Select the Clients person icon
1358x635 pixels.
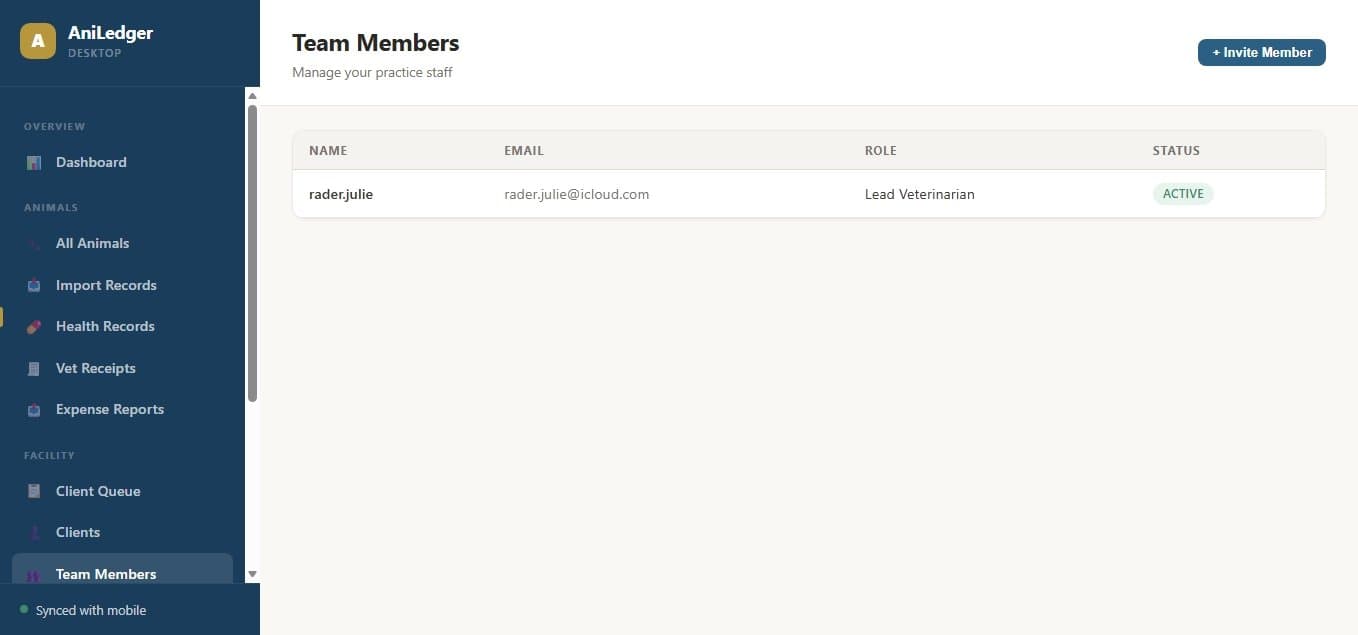[34, 532]
